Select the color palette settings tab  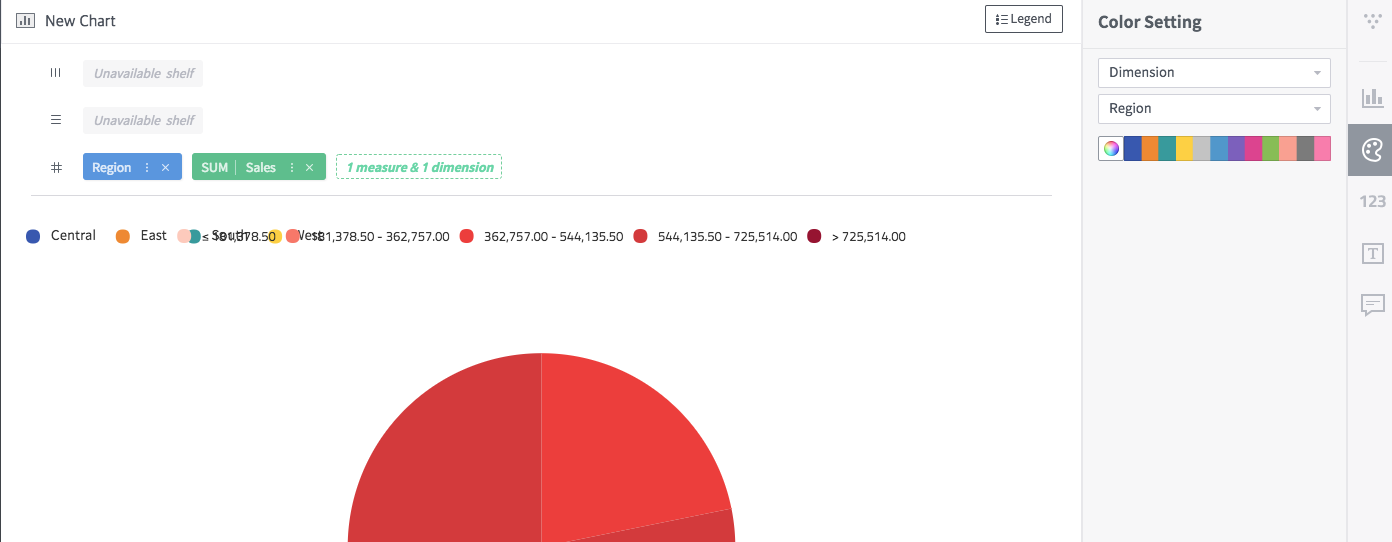tap(1372, 150)
